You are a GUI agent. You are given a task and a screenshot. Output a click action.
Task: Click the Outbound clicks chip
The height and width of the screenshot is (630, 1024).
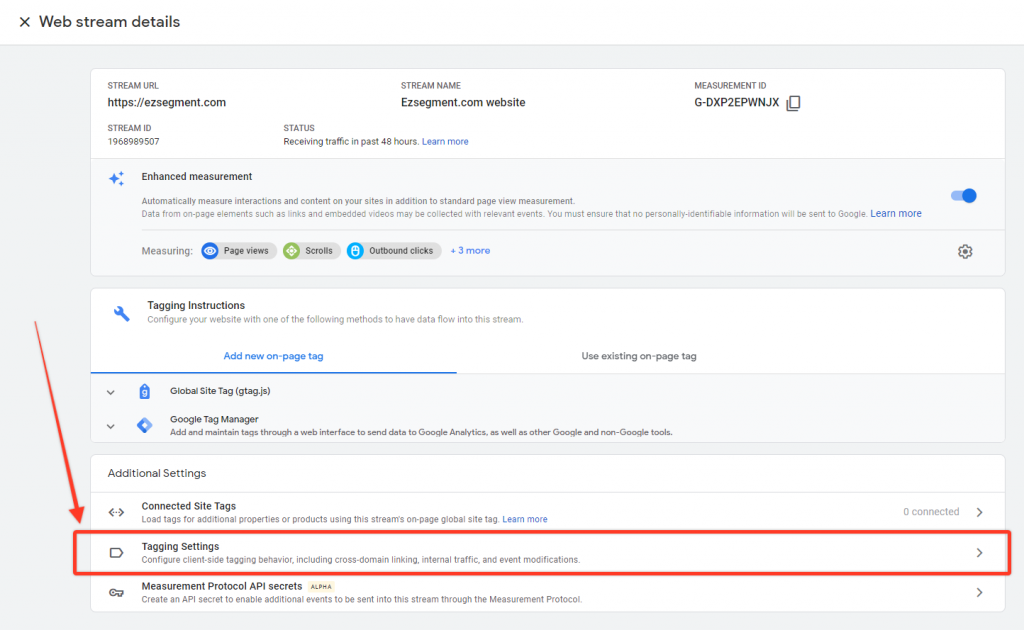click(x=394, y=251)
